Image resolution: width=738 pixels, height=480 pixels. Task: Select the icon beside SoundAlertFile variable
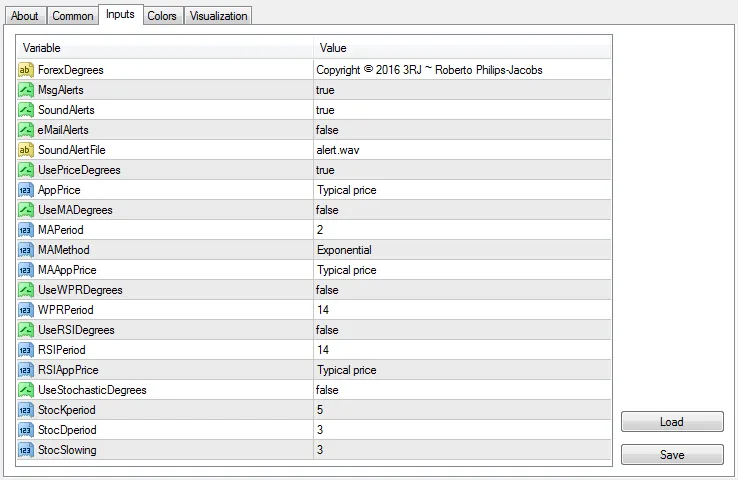pyautogui.click(x=26, y=150)
